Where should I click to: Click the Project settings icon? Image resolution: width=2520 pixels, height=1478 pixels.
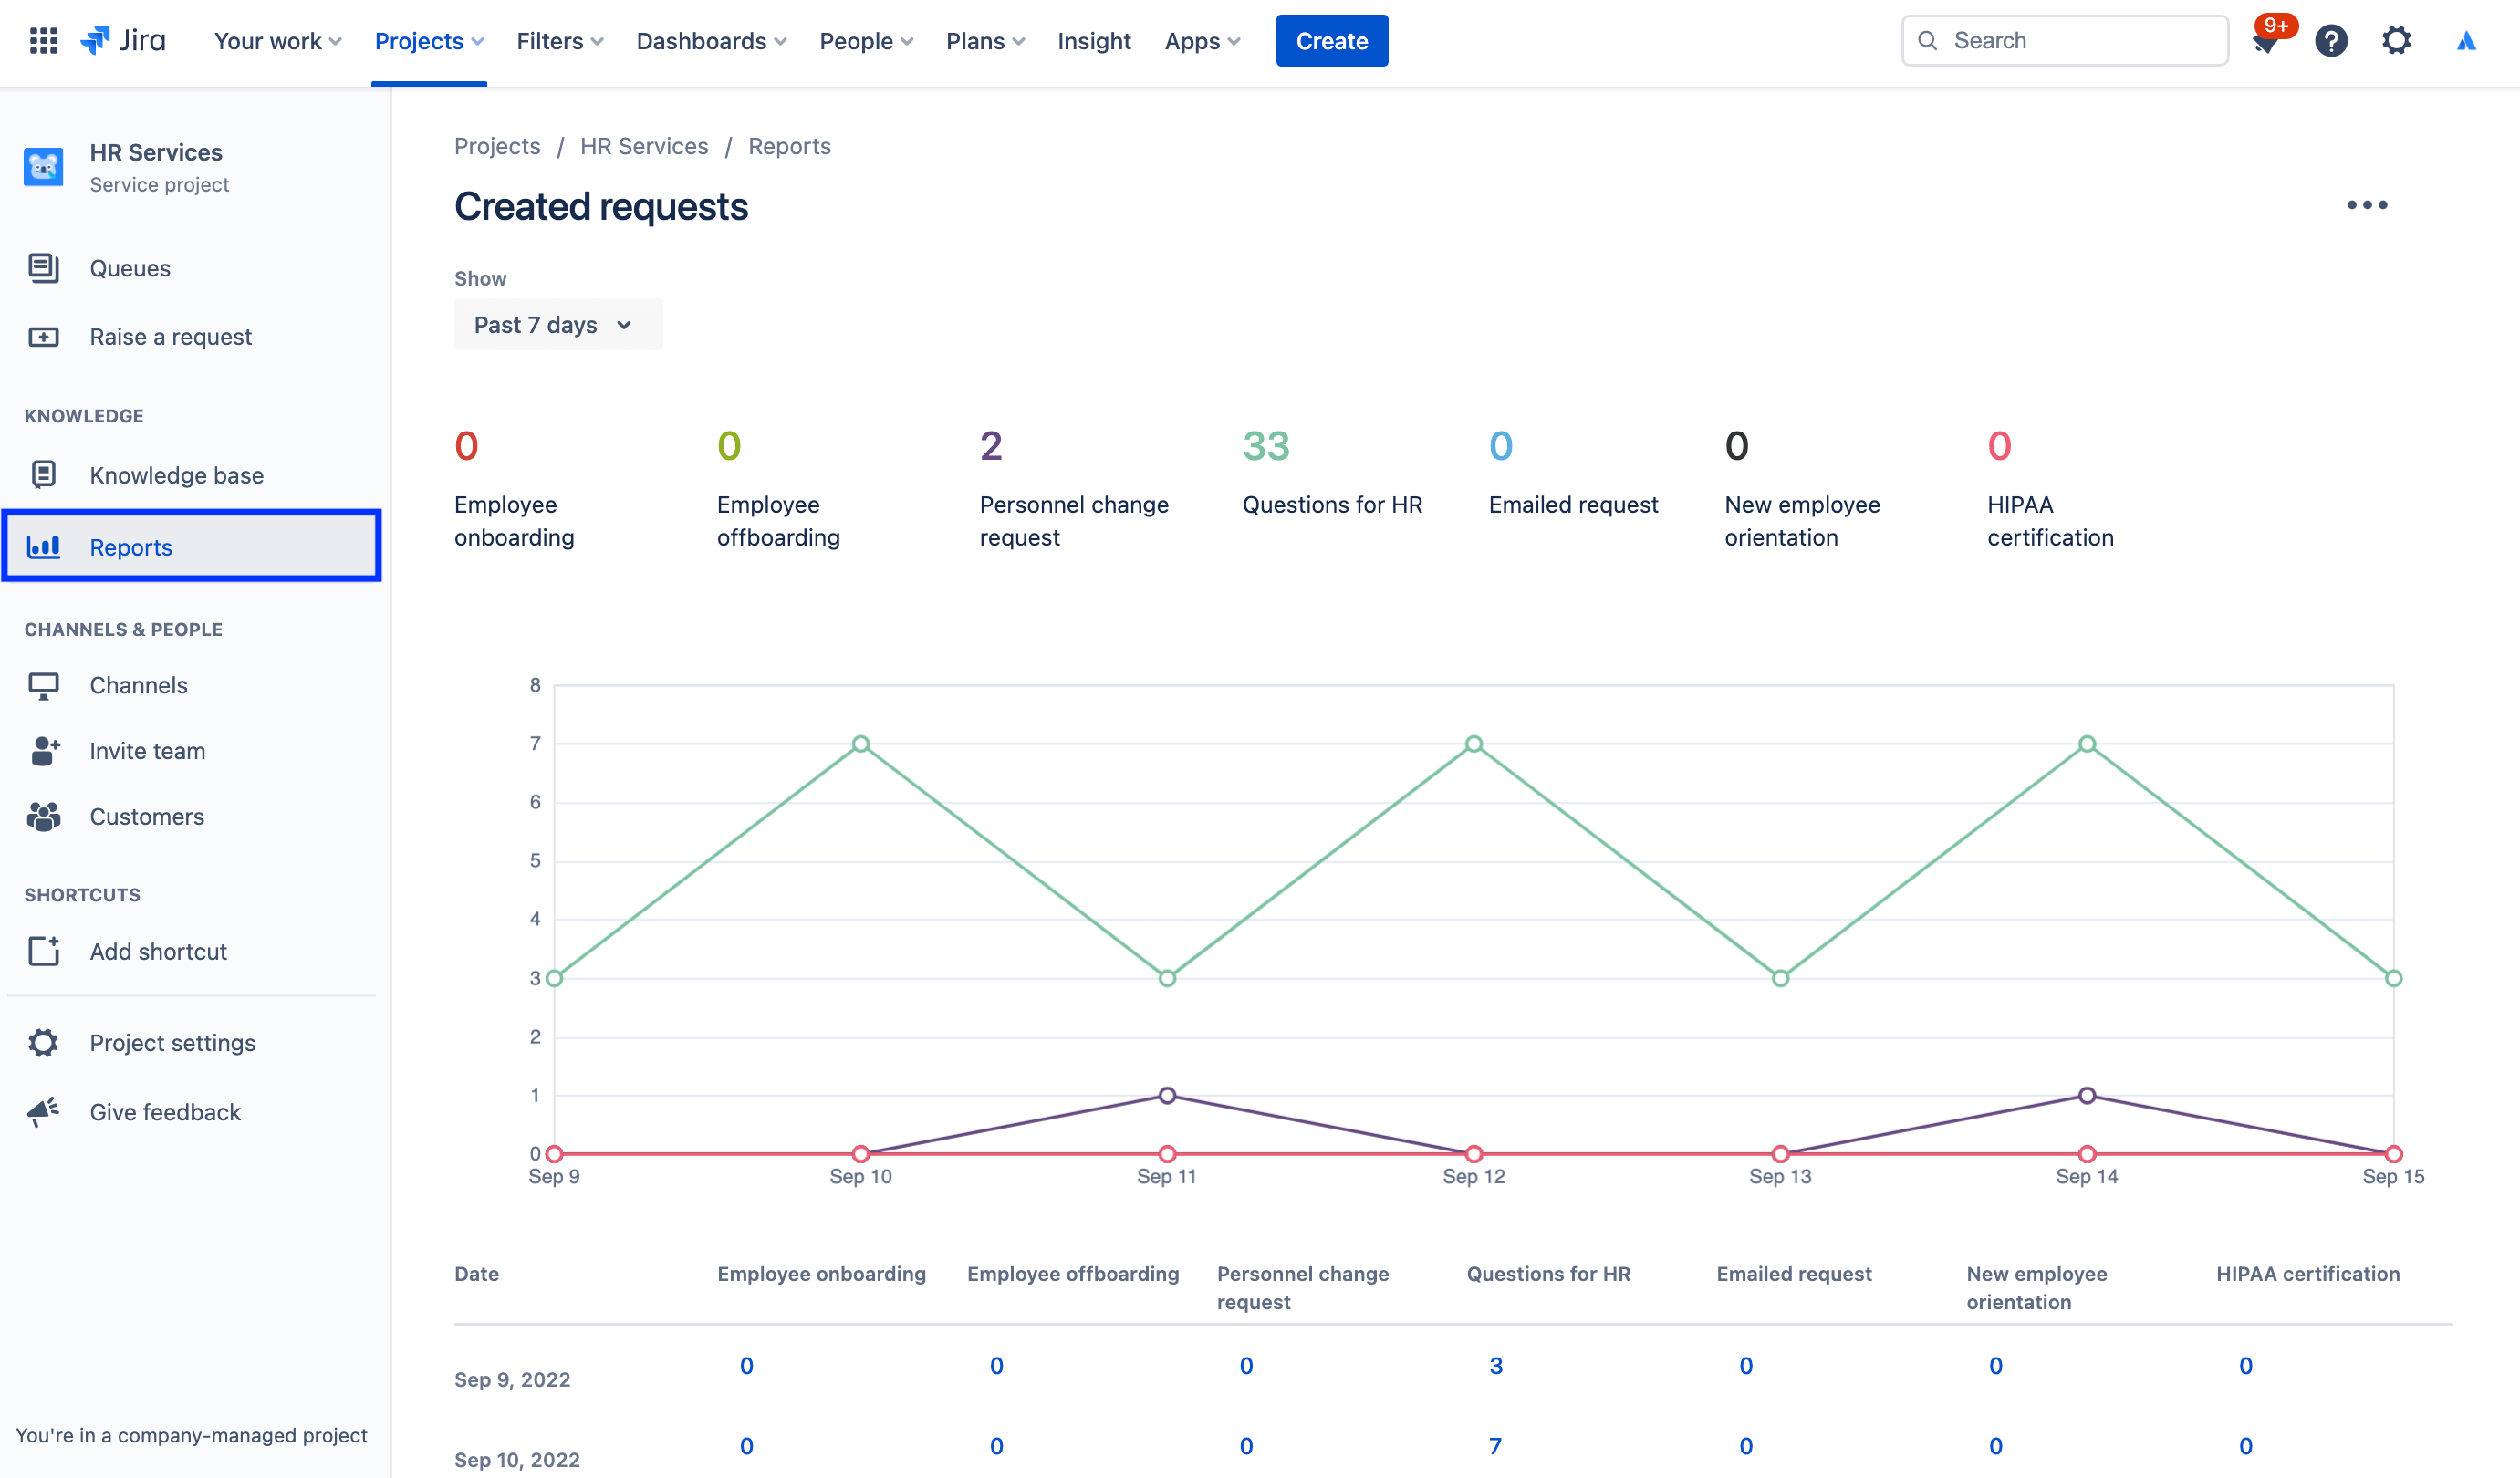[x=42, y=1042]
